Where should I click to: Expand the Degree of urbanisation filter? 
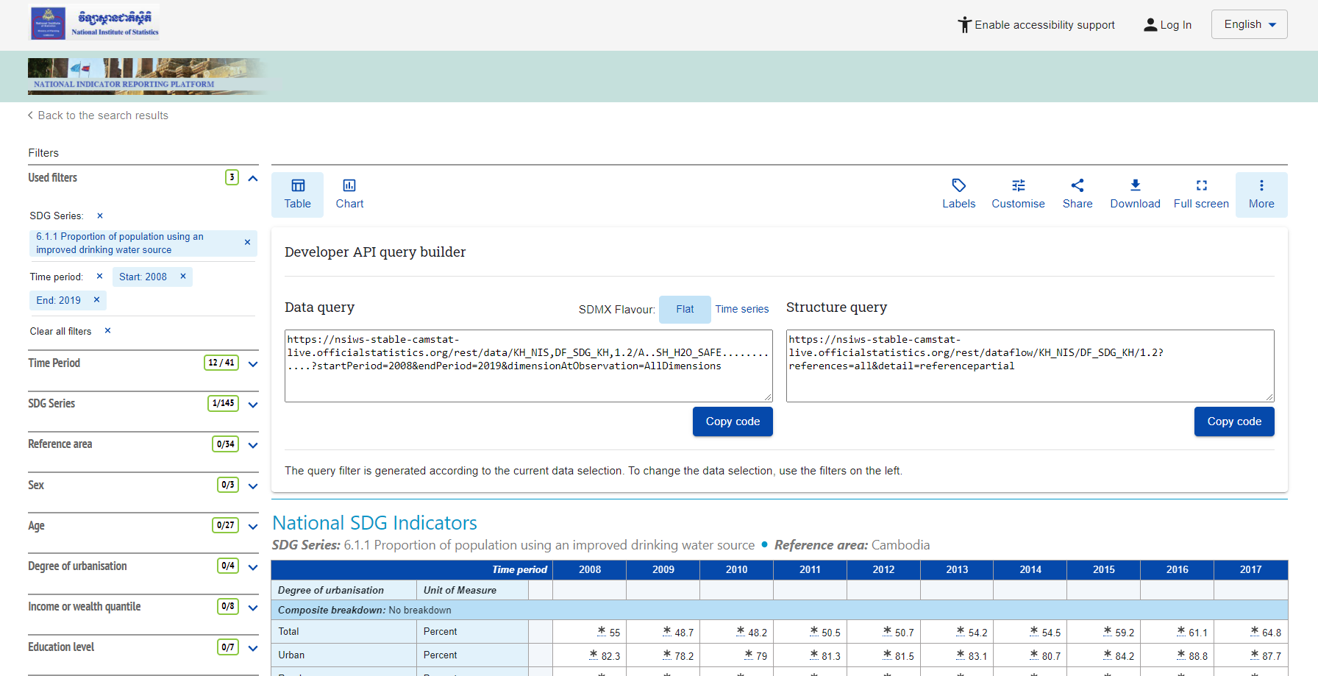(x=253, y=567)
